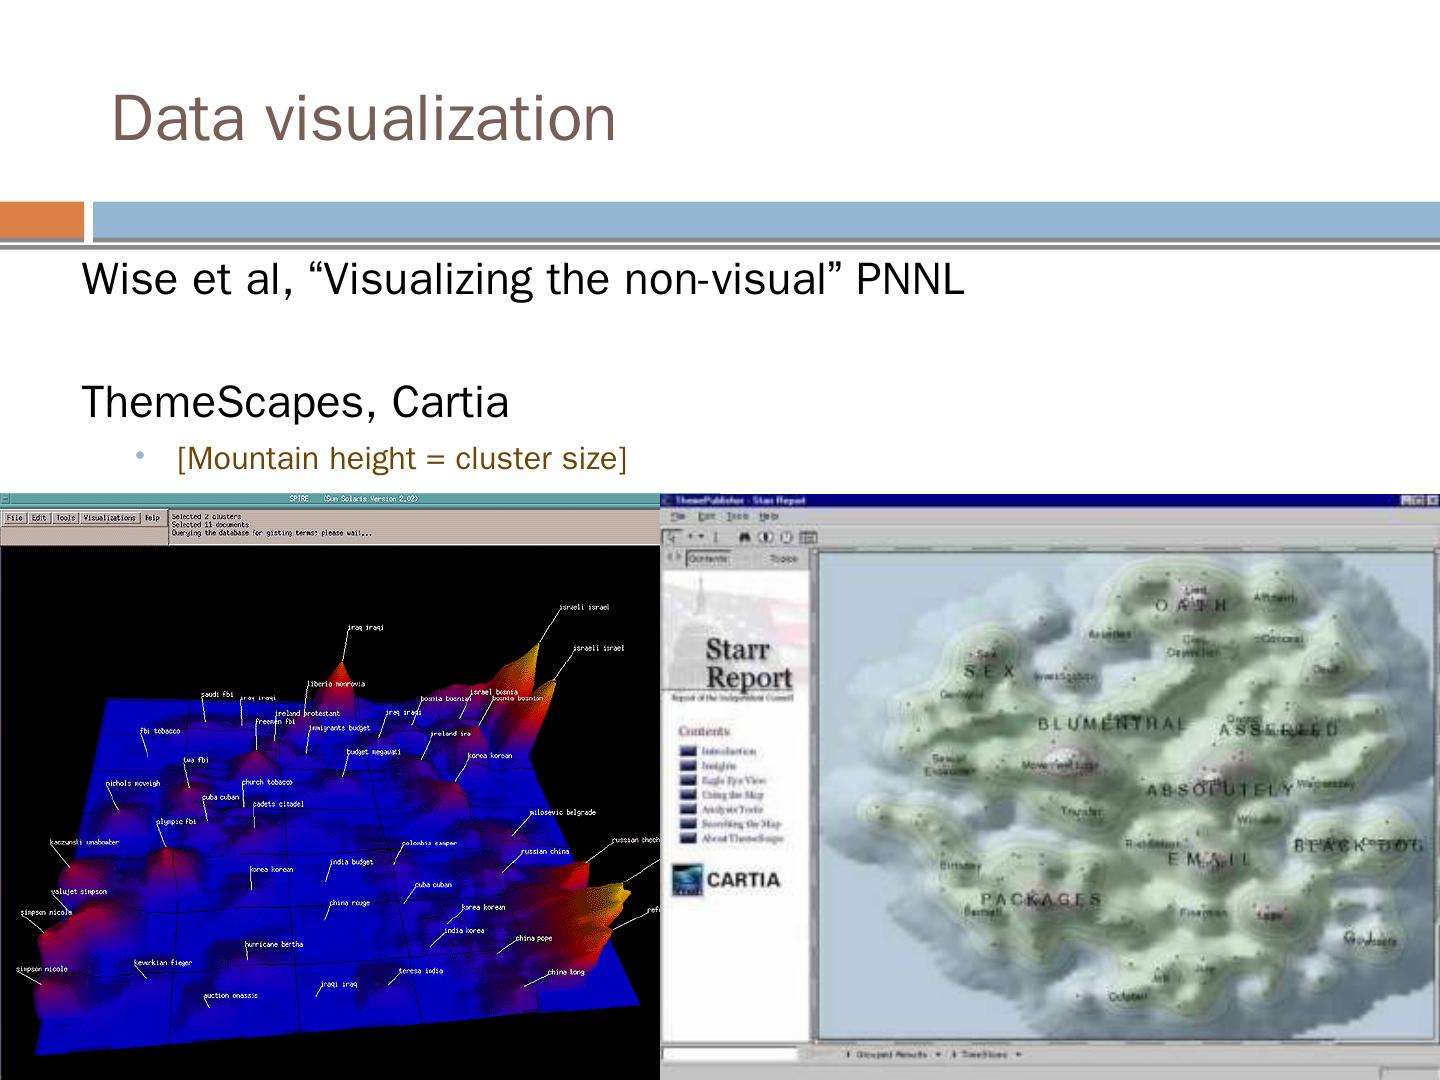Click the half-circle contrast icon in toolbar
Screen dimensions: 1440x1080
[x=767, y=537]
